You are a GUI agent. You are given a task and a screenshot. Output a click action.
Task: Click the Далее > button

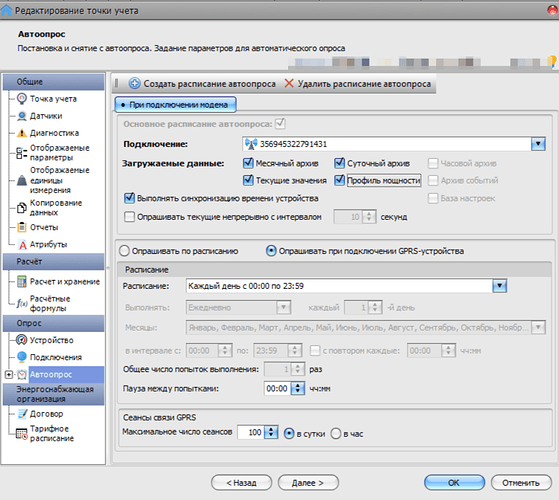click(308, 483)
